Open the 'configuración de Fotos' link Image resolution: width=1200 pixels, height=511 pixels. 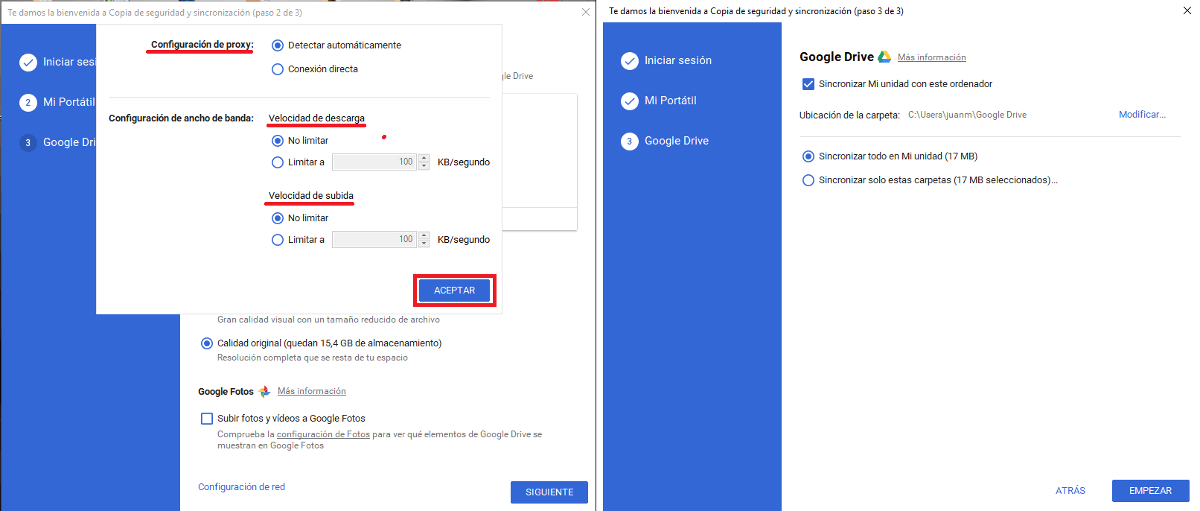click(323, 434)
